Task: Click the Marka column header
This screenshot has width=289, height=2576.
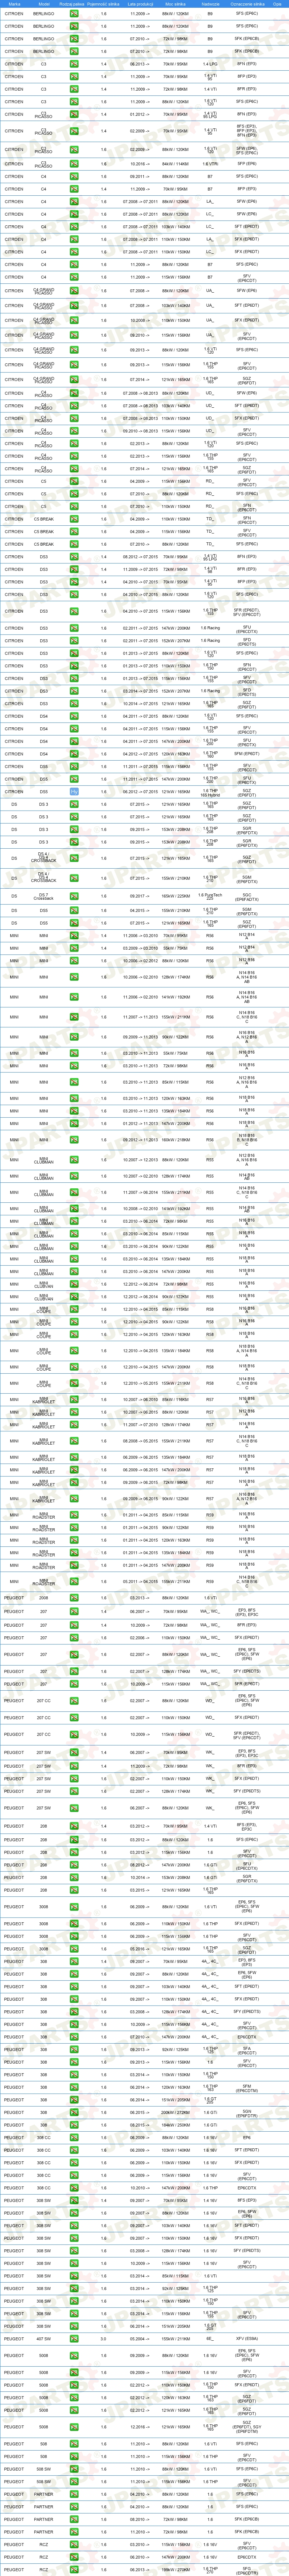Action: click(14, 4)
